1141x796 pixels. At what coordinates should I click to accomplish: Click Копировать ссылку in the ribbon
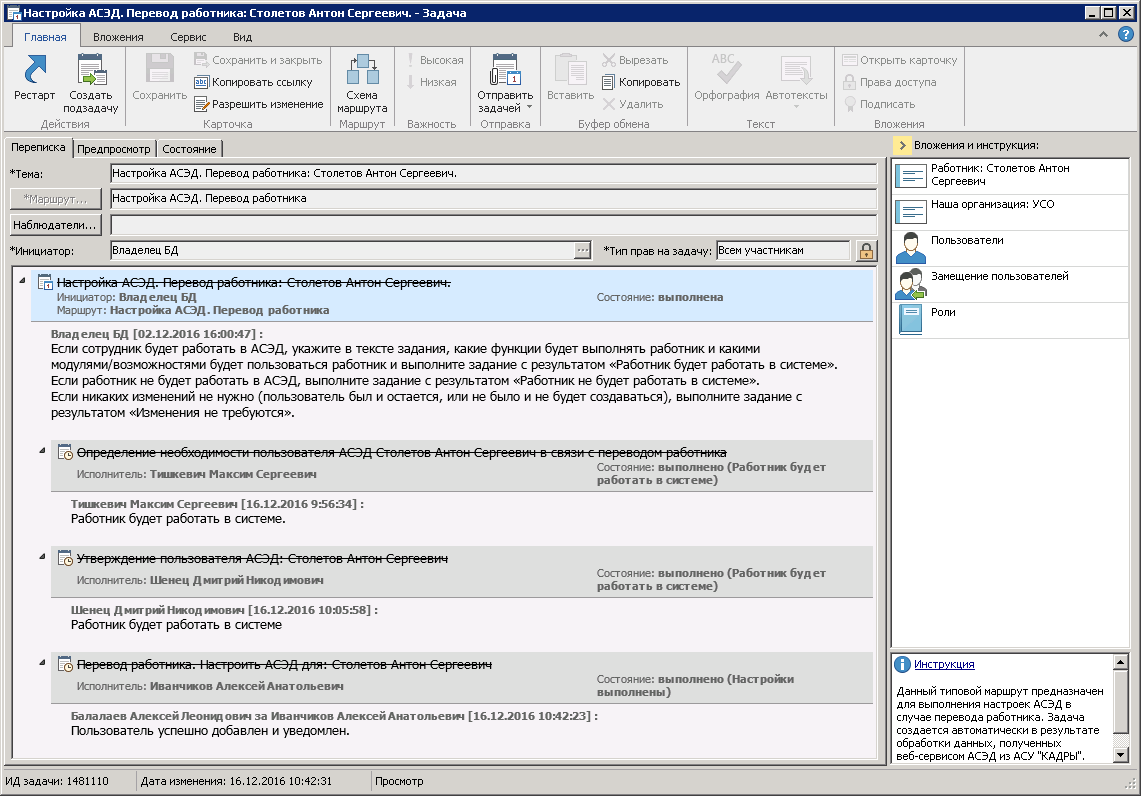pos(253,82)
